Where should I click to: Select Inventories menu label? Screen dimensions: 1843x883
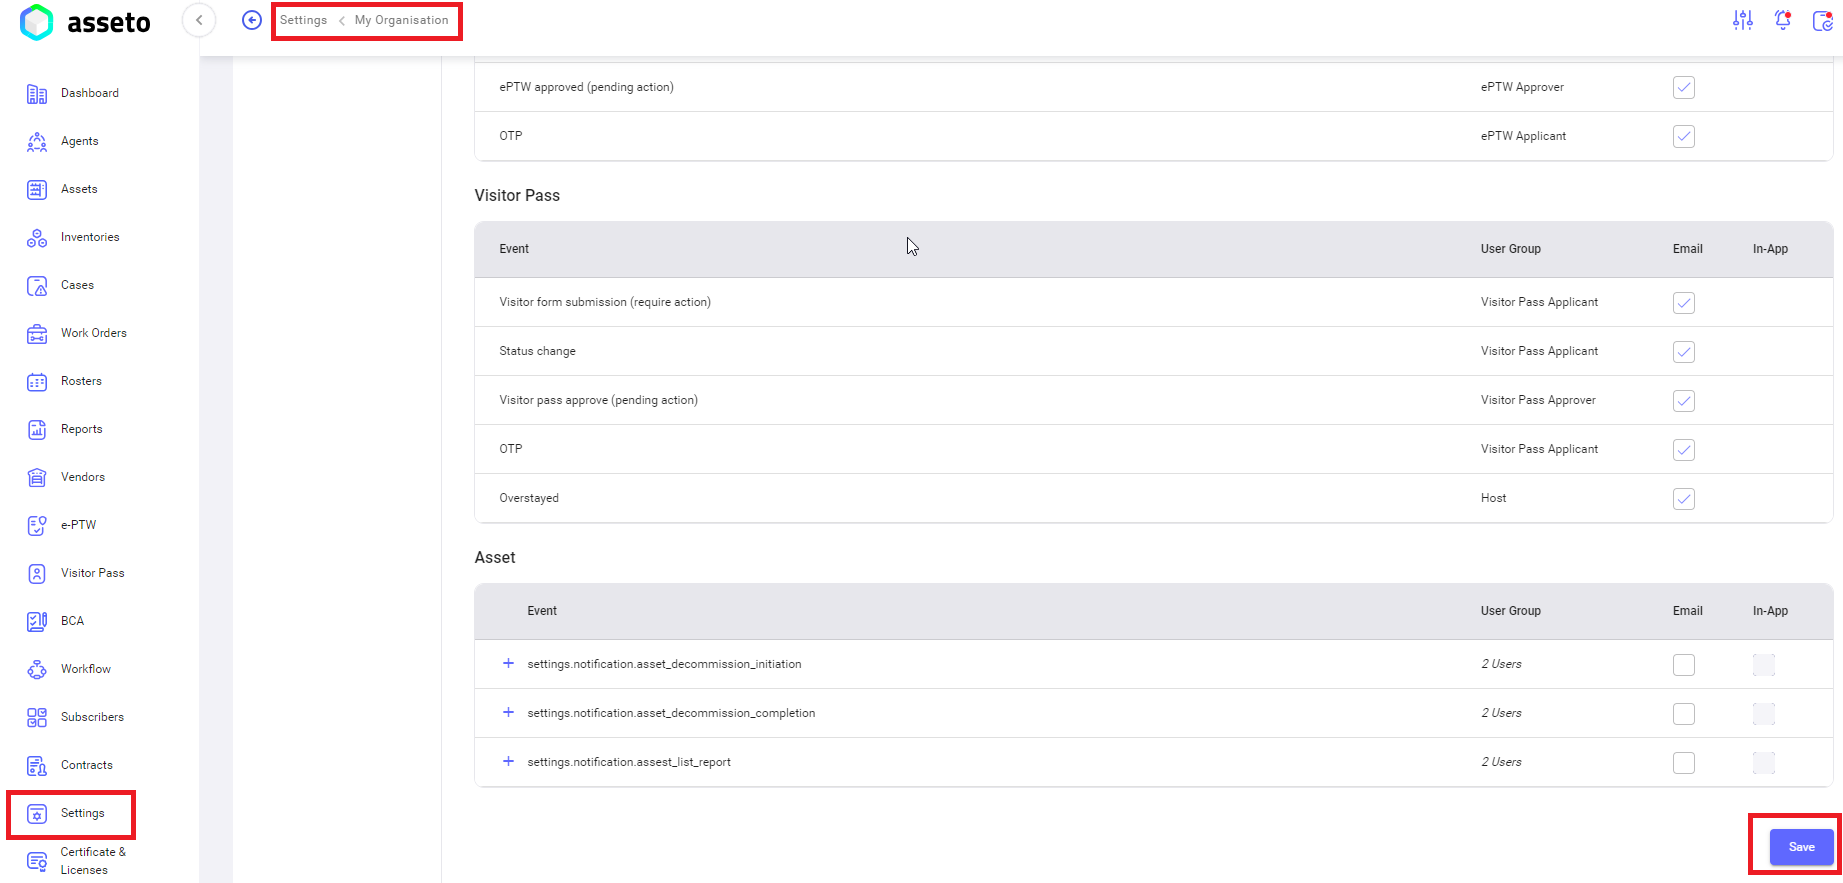pos(90,237)
